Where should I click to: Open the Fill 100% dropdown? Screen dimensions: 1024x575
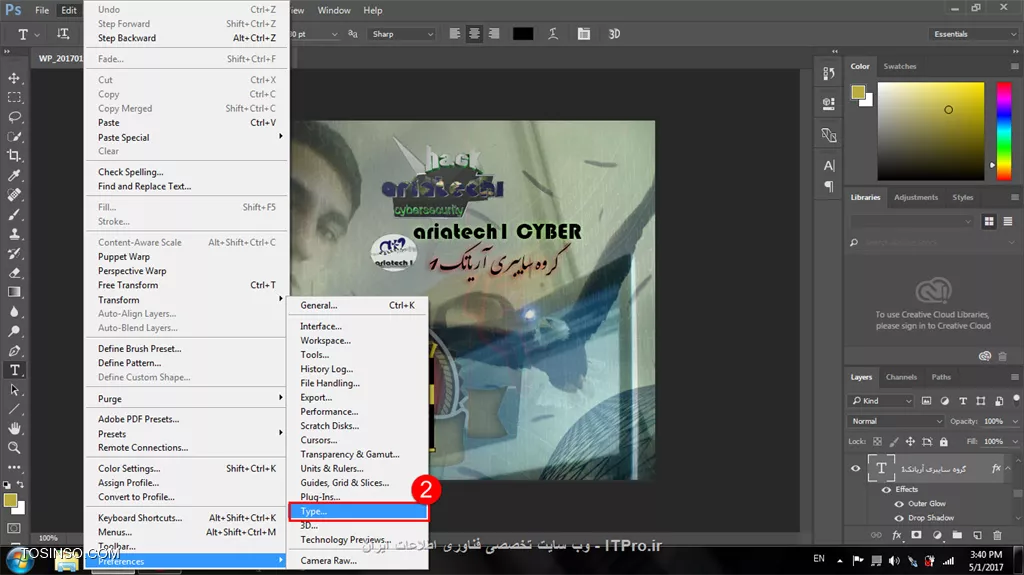(1014, 442)
